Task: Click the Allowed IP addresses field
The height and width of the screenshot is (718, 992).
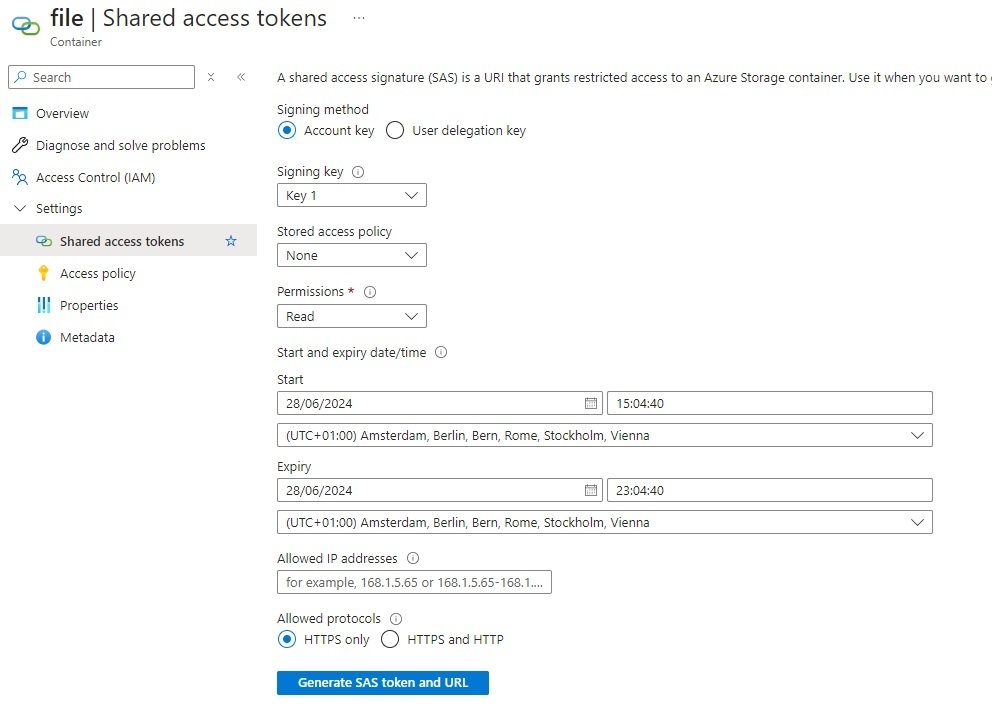Action: point(413,582)
